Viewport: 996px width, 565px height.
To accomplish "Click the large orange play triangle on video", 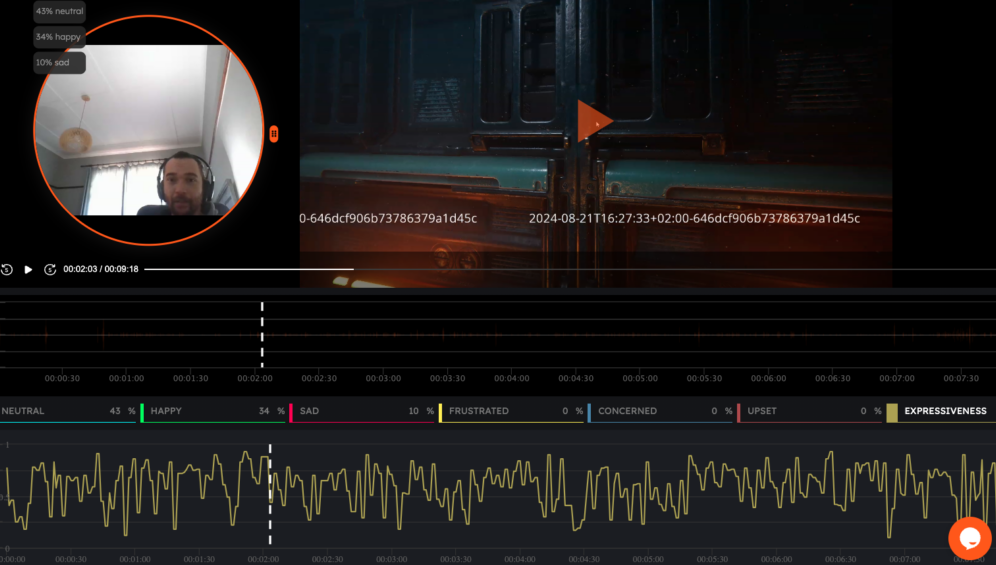I will [x=595, y=121].
